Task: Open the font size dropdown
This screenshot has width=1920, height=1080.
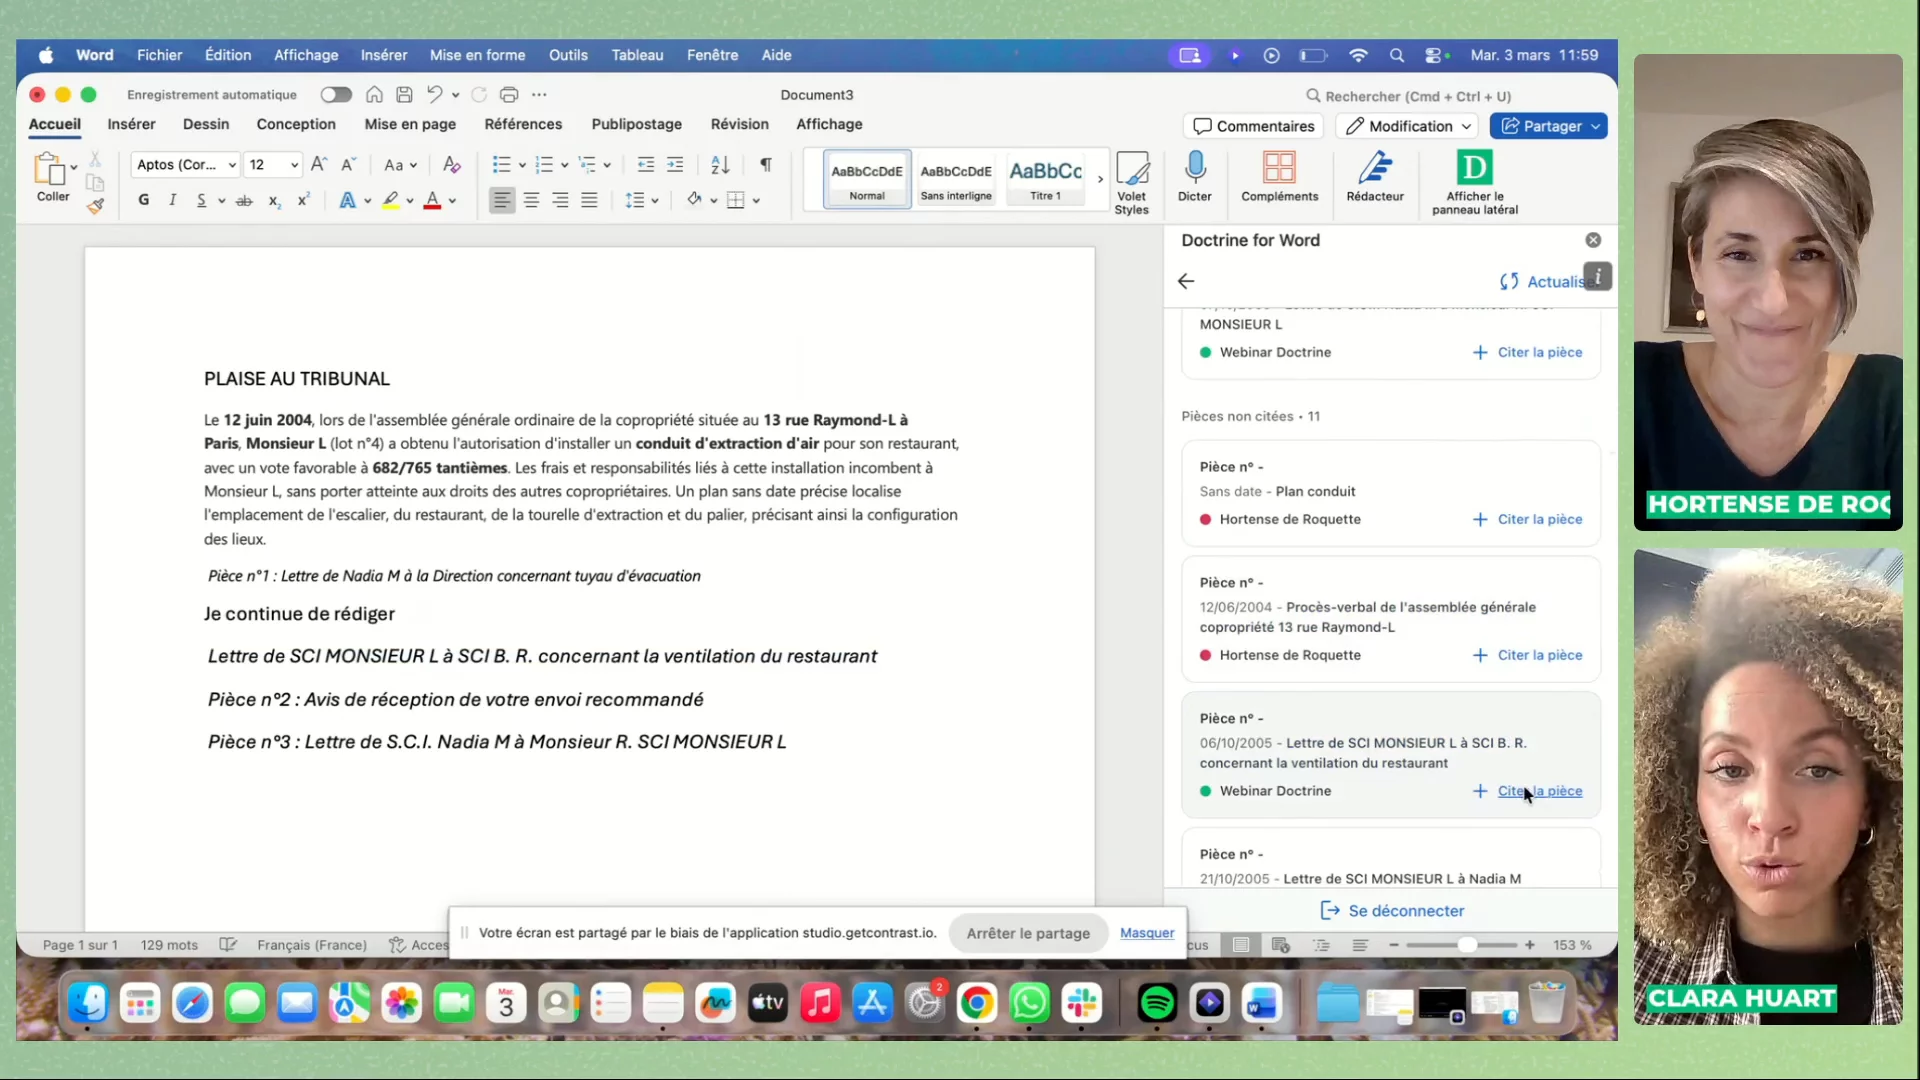Action: 294,165
